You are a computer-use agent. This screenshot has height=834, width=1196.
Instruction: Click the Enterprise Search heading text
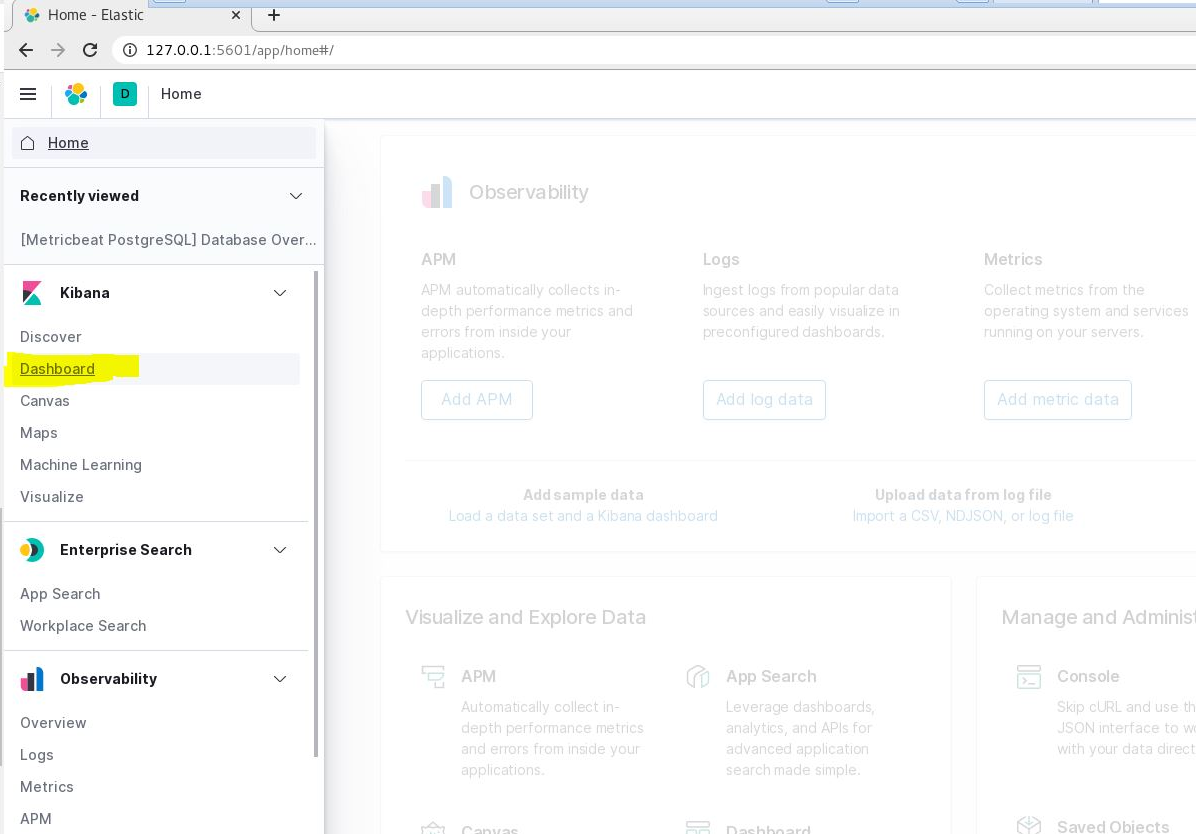(x=126, y=550)
